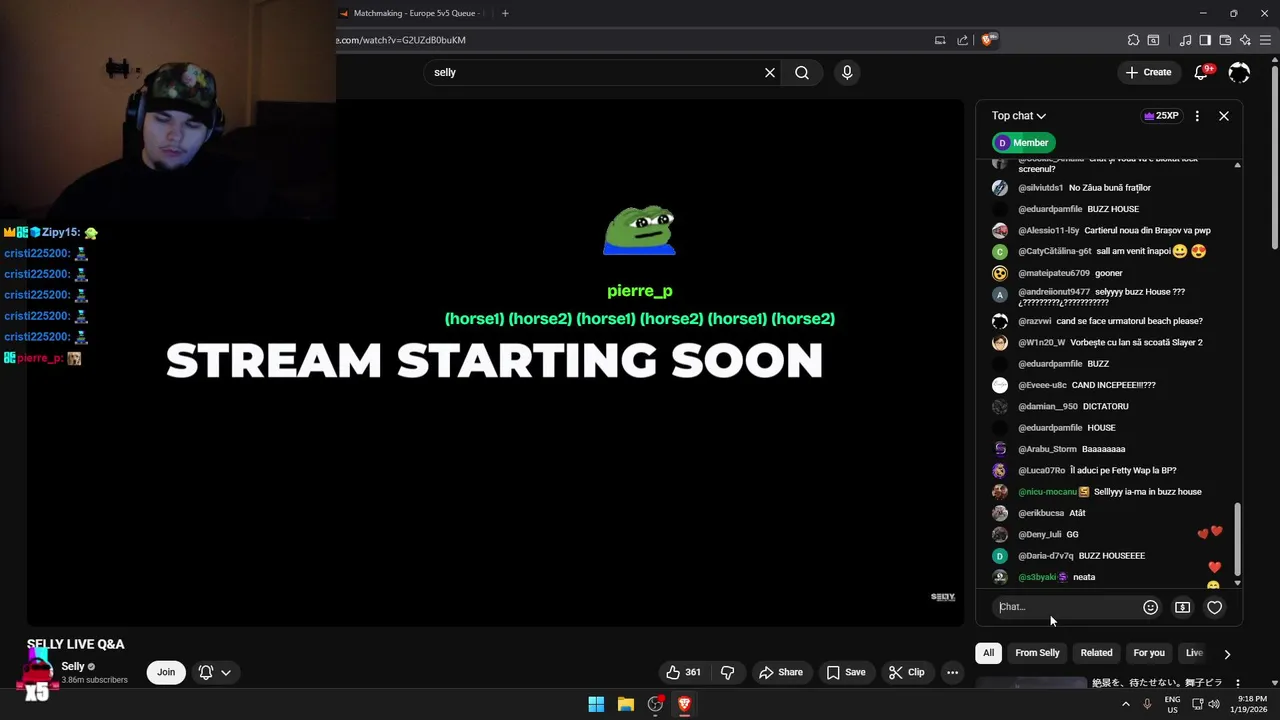This screenshot has height=720, width=1280.
Task: Open Windows Start menu
Action: pos(596,704)
